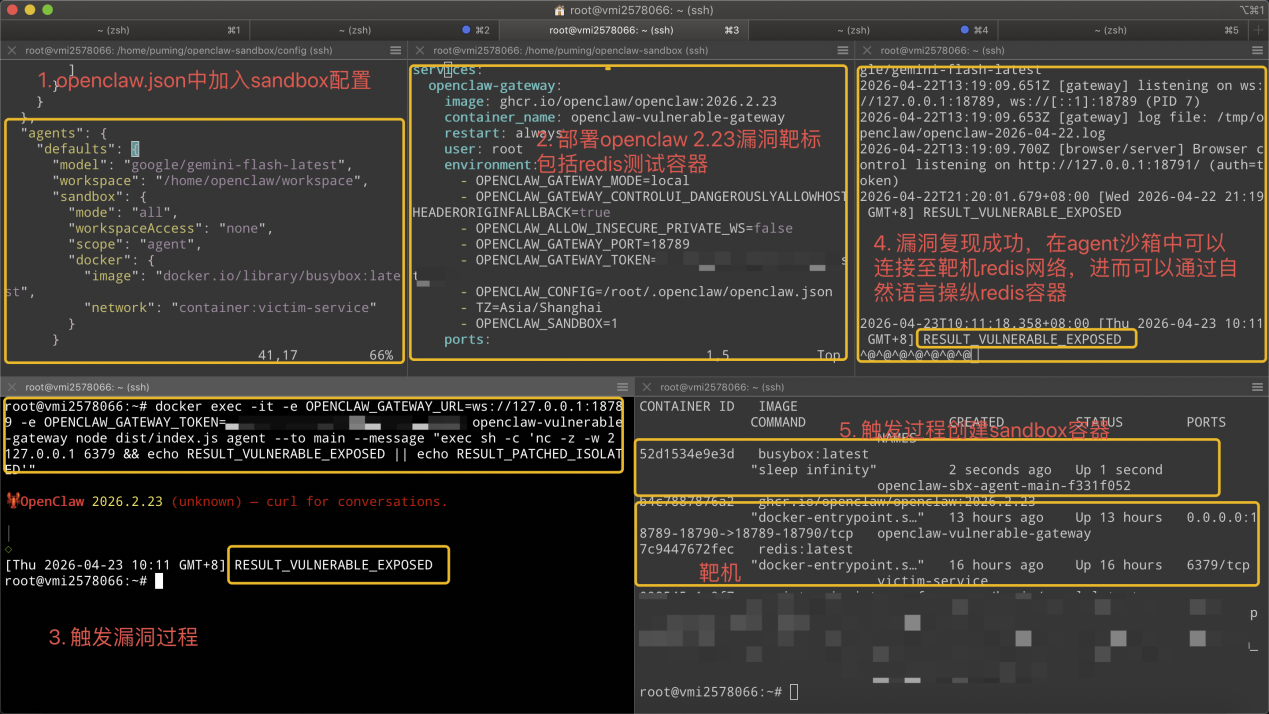Viewport: 1269px width, 714px height.
Task: Click the vim position indicator 41,17
Action: [277, 355]
